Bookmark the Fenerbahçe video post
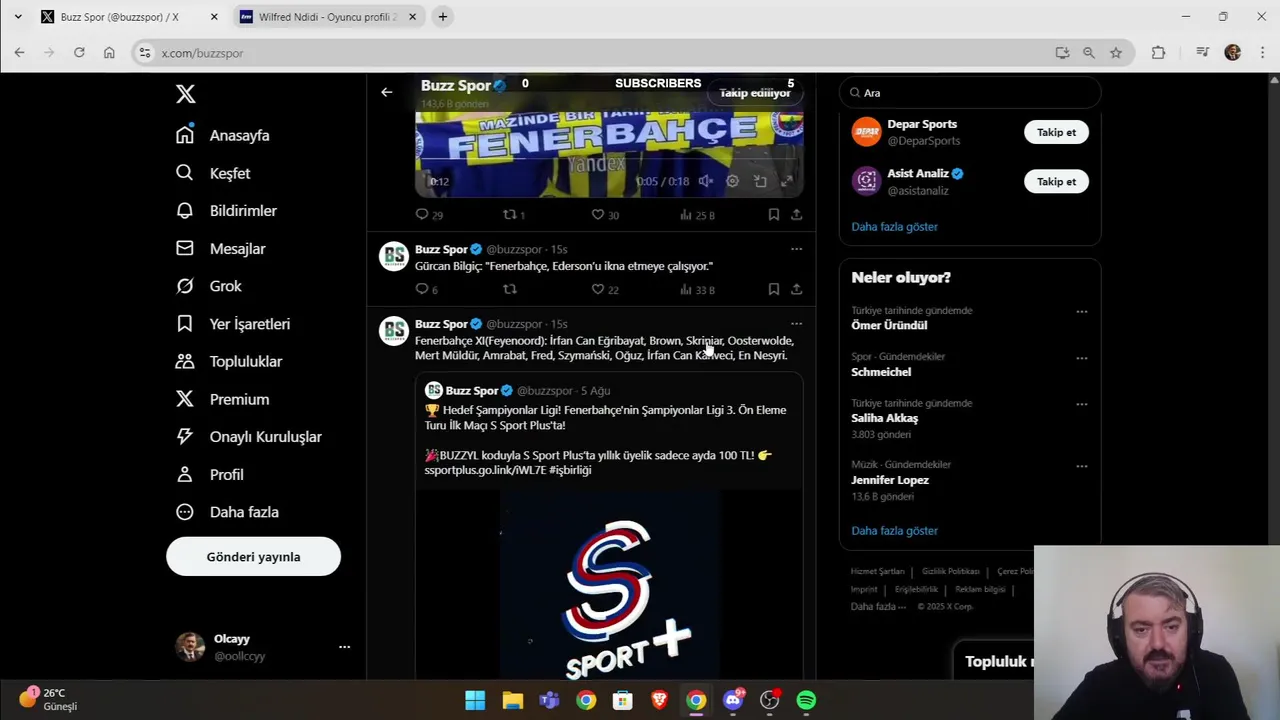 tap(774, 215)
